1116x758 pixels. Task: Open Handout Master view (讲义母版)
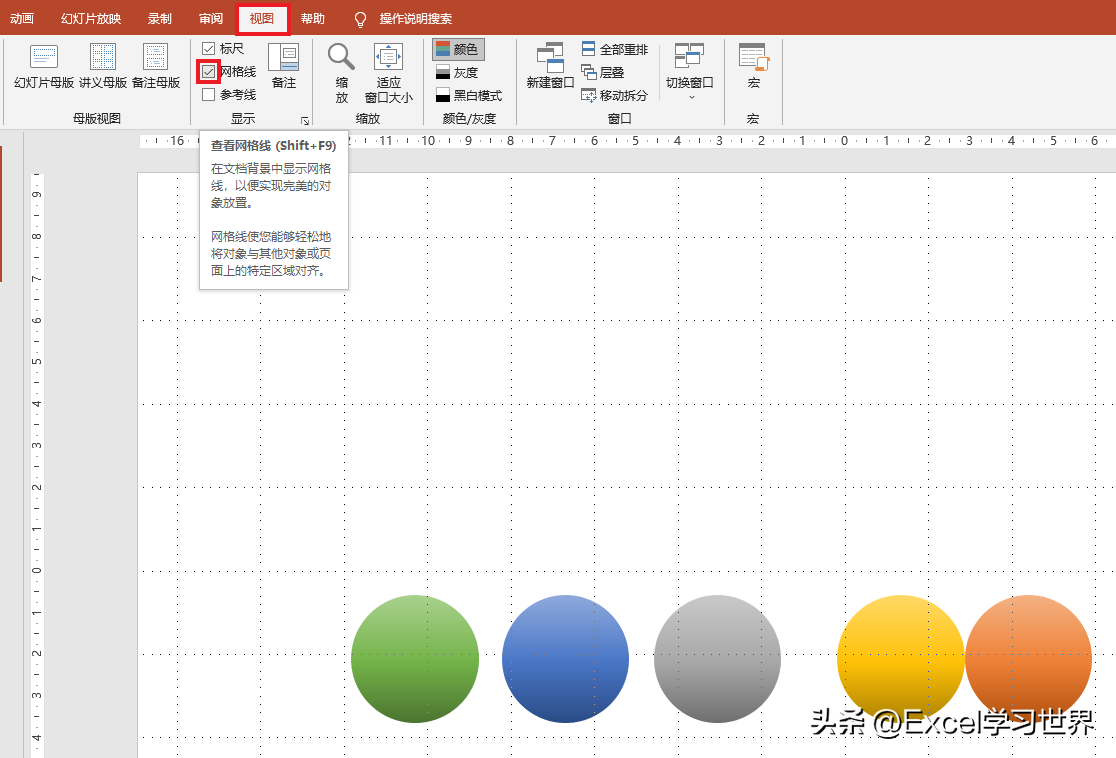(x=103, y=66)
